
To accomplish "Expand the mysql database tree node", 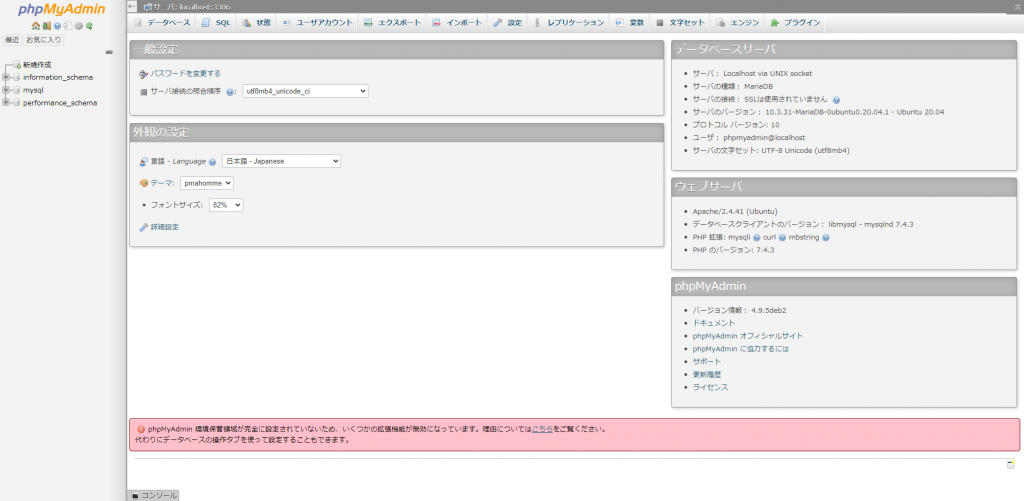I will coord(6,90).
